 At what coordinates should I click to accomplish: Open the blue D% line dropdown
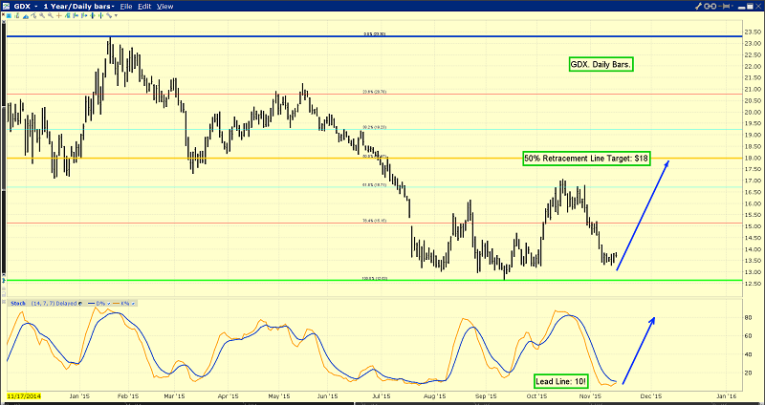coord(109,304)
